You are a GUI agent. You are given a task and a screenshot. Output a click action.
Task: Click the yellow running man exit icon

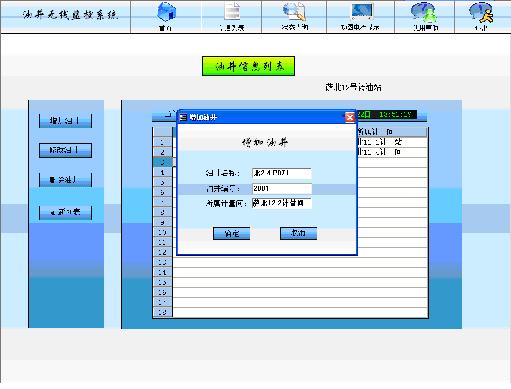click(x=481, y=12)
